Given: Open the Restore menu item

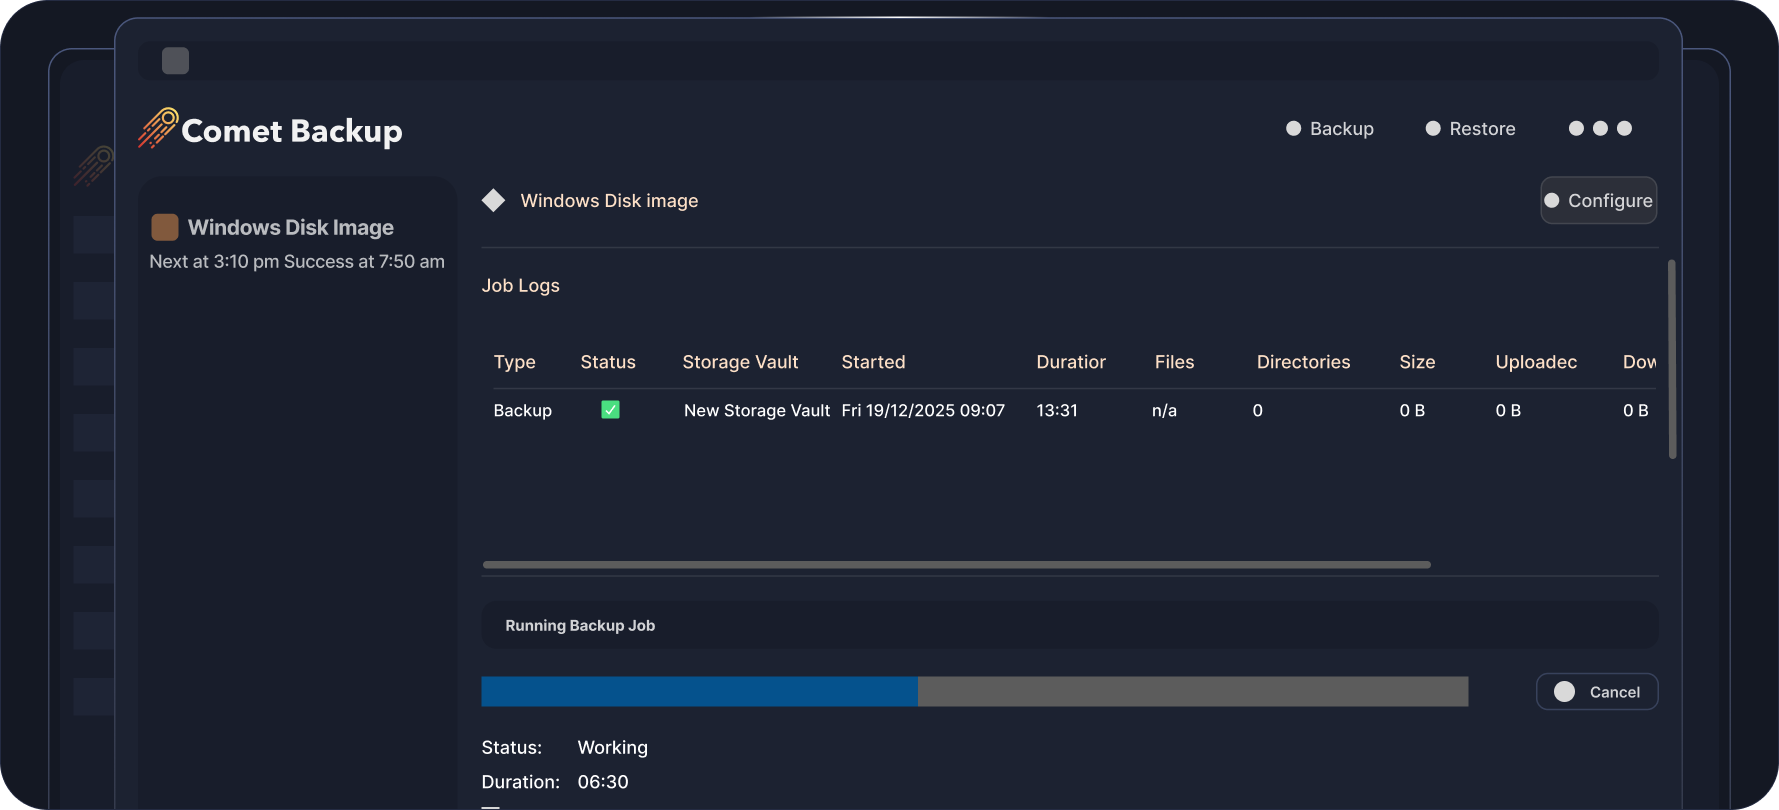Looking at the screenshot, I should [x=1470, y=129].
